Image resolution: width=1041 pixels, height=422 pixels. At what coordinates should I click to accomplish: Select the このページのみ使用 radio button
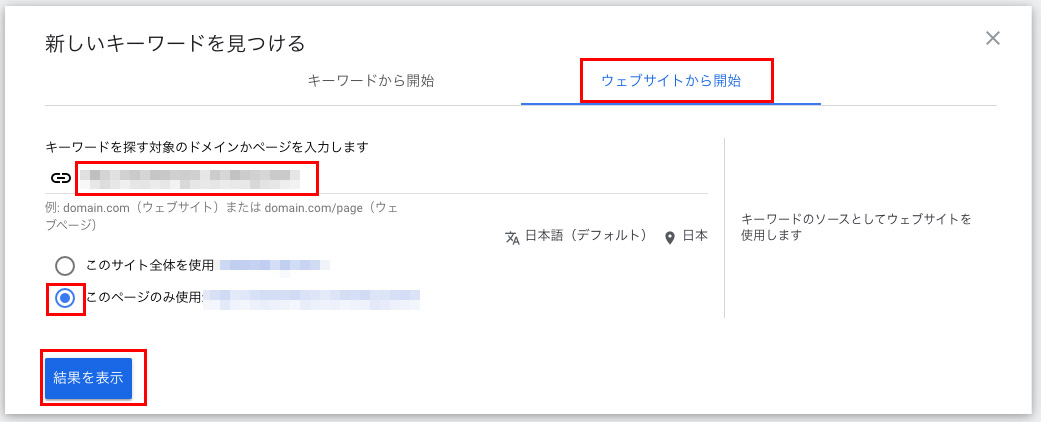point(64,299)
